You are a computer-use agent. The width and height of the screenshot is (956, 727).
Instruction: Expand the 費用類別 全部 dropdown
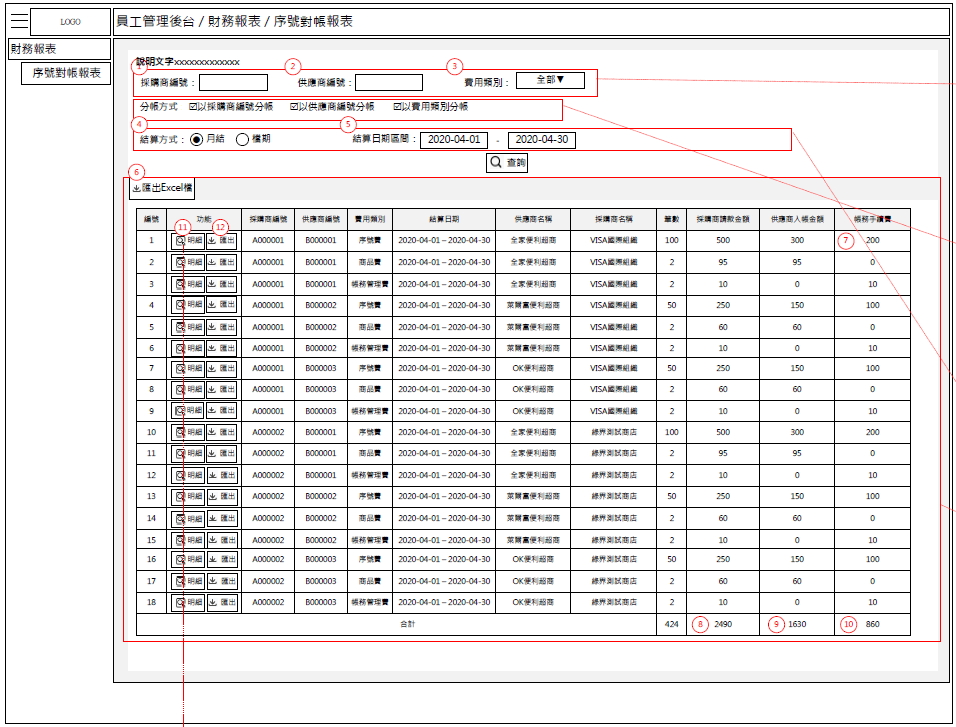click(x=550, y=80)
